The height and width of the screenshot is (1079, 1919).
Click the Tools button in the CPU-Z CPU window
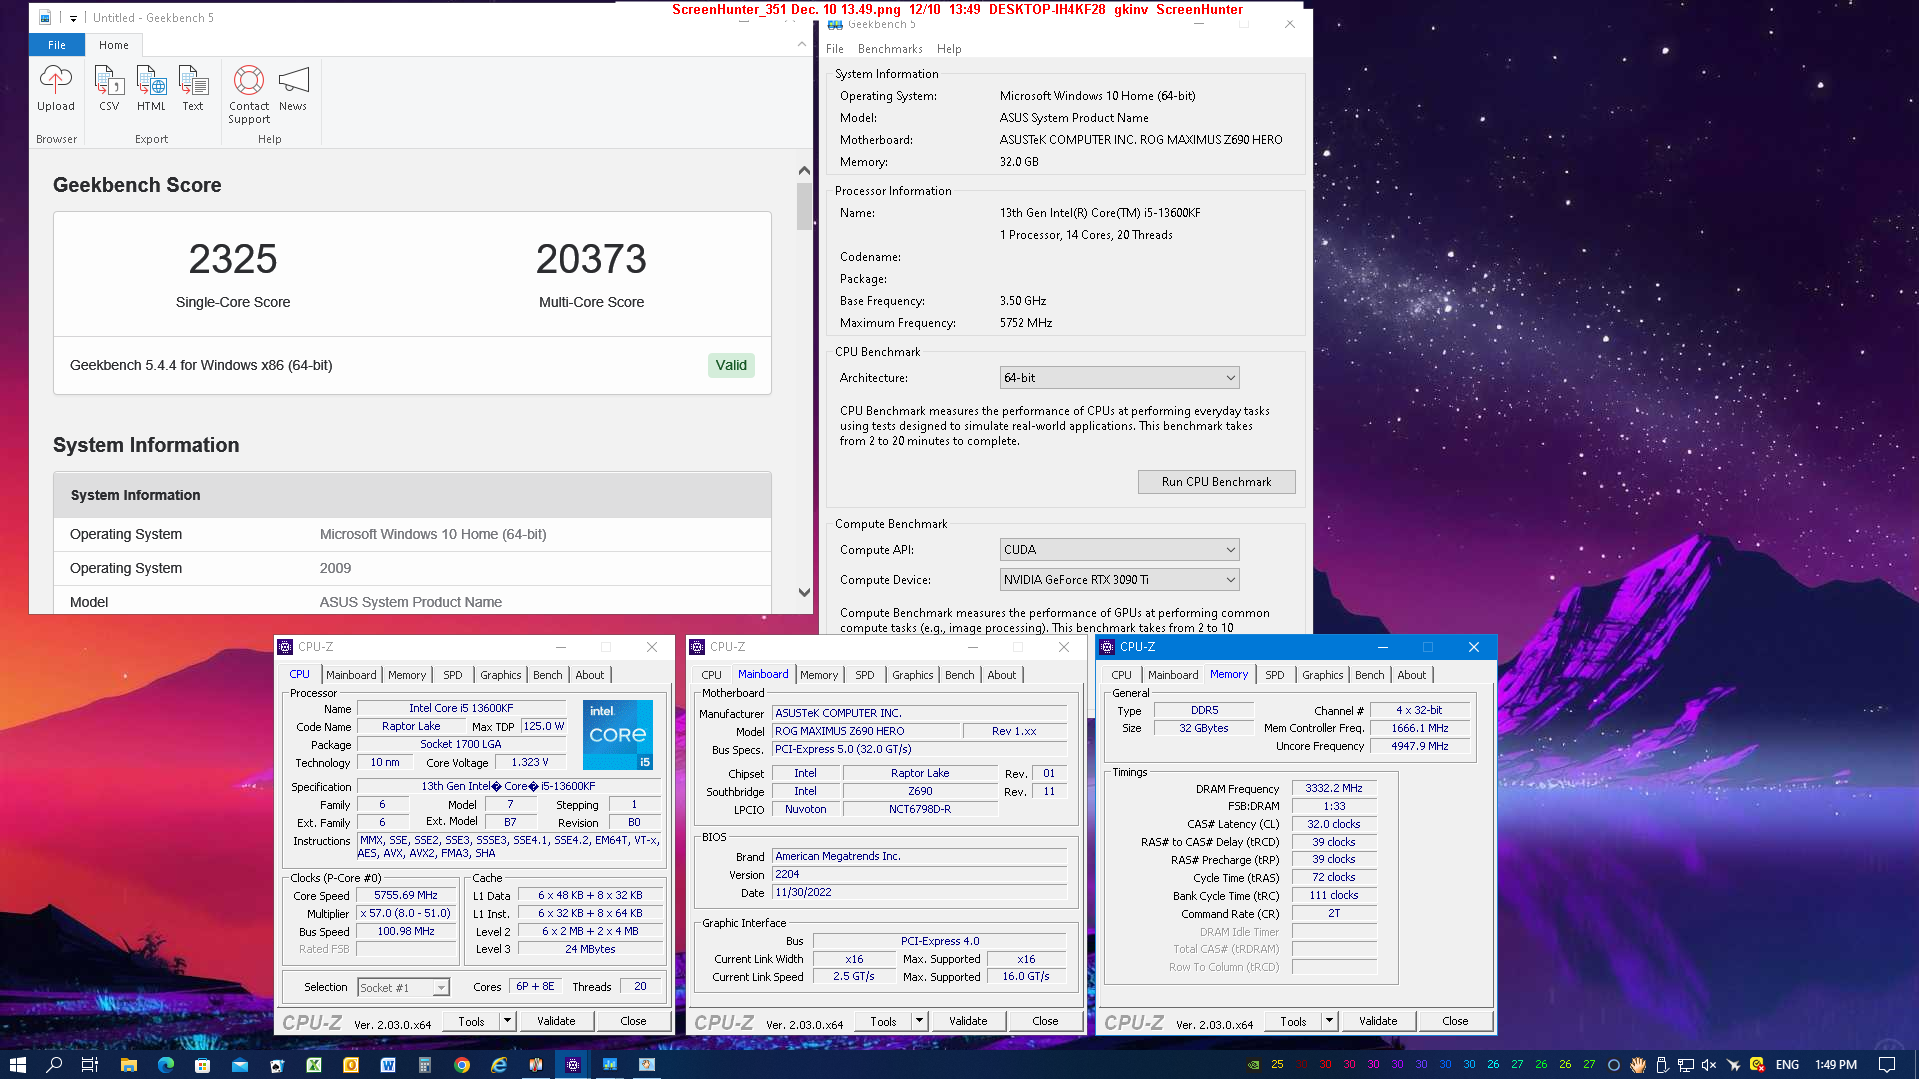(x=471, y=1021)
